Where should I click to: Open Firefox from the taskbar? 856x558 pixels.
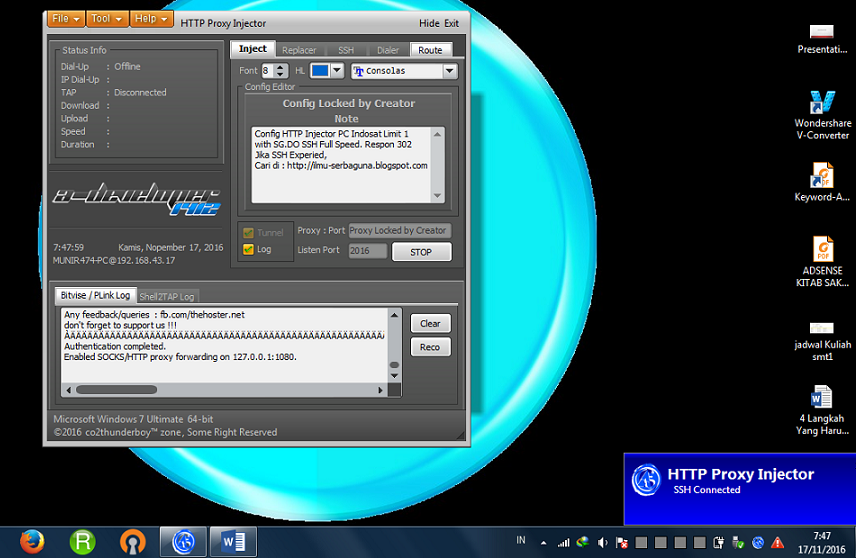pos(32,542)
